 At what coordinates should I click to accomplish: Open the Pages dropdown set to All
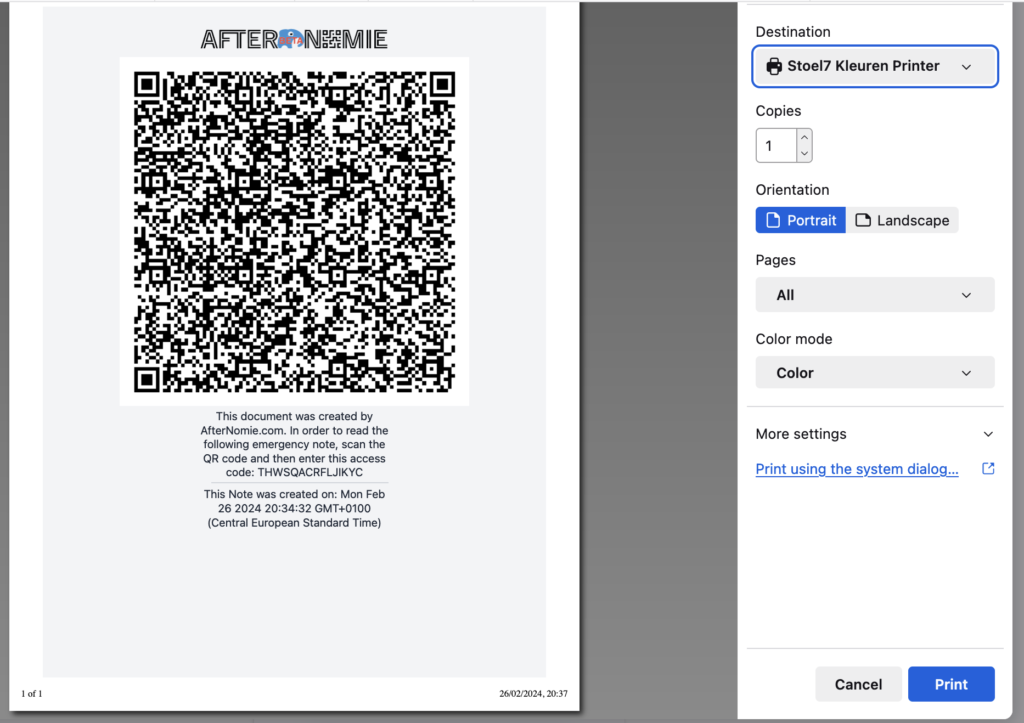click(x=874, y=295)
